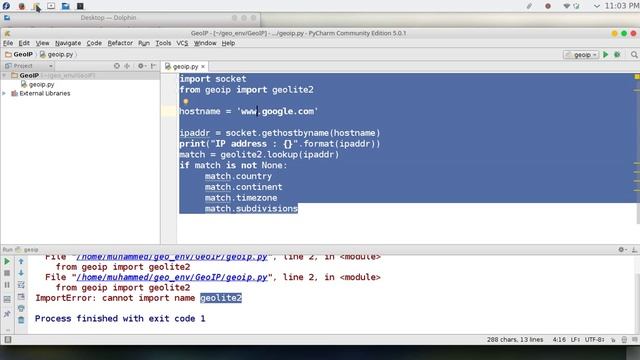
Task: Open the Code menu
Action: click(x=94, y=43)
